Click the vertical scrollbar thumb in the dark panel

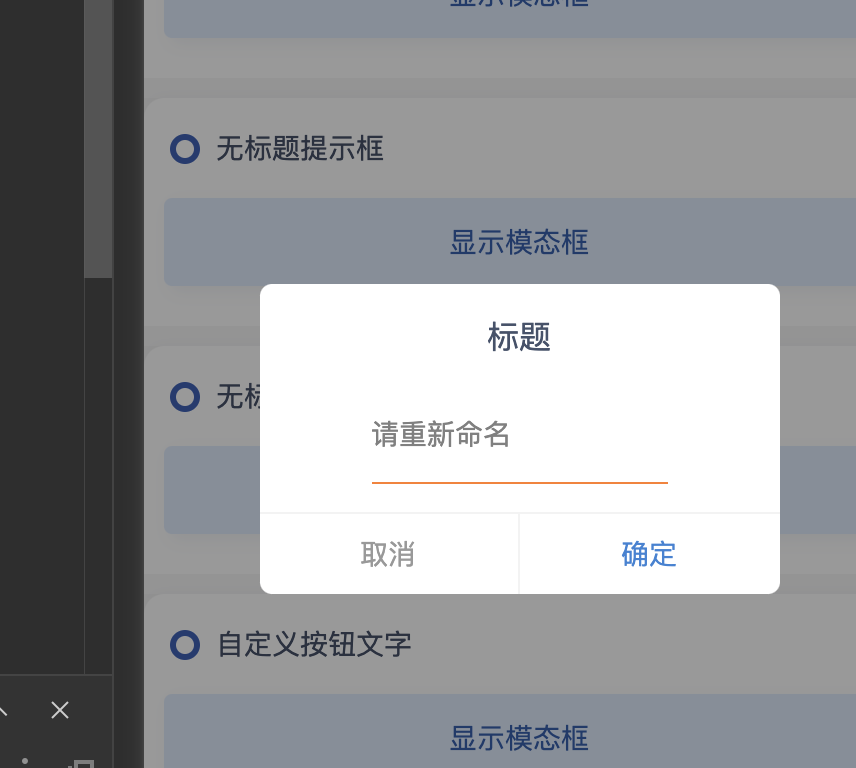[x=98, y=139]
